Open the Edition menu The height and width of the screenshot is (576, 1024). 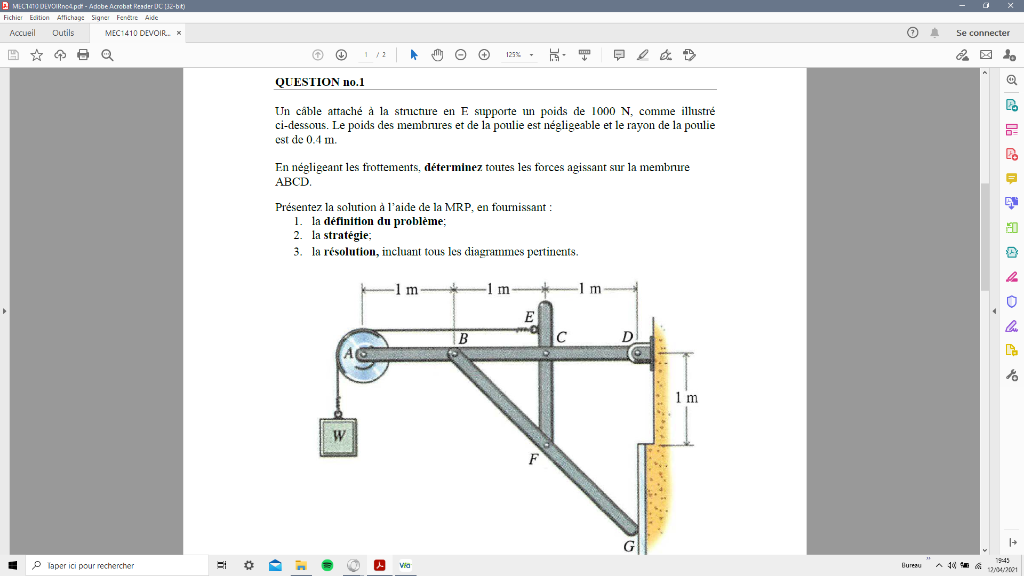point(39,18)
